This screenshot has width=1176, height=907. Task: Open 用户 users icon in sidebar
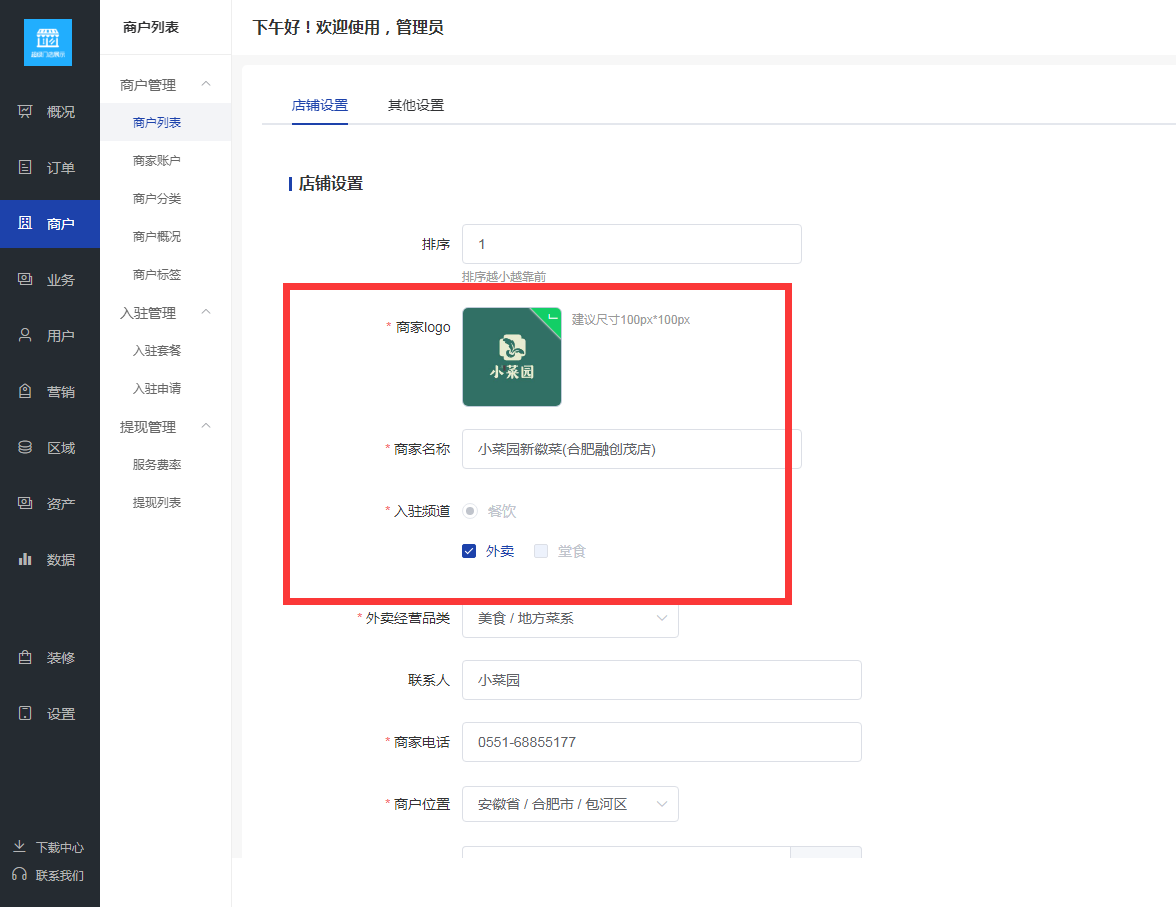pos(25,335)
